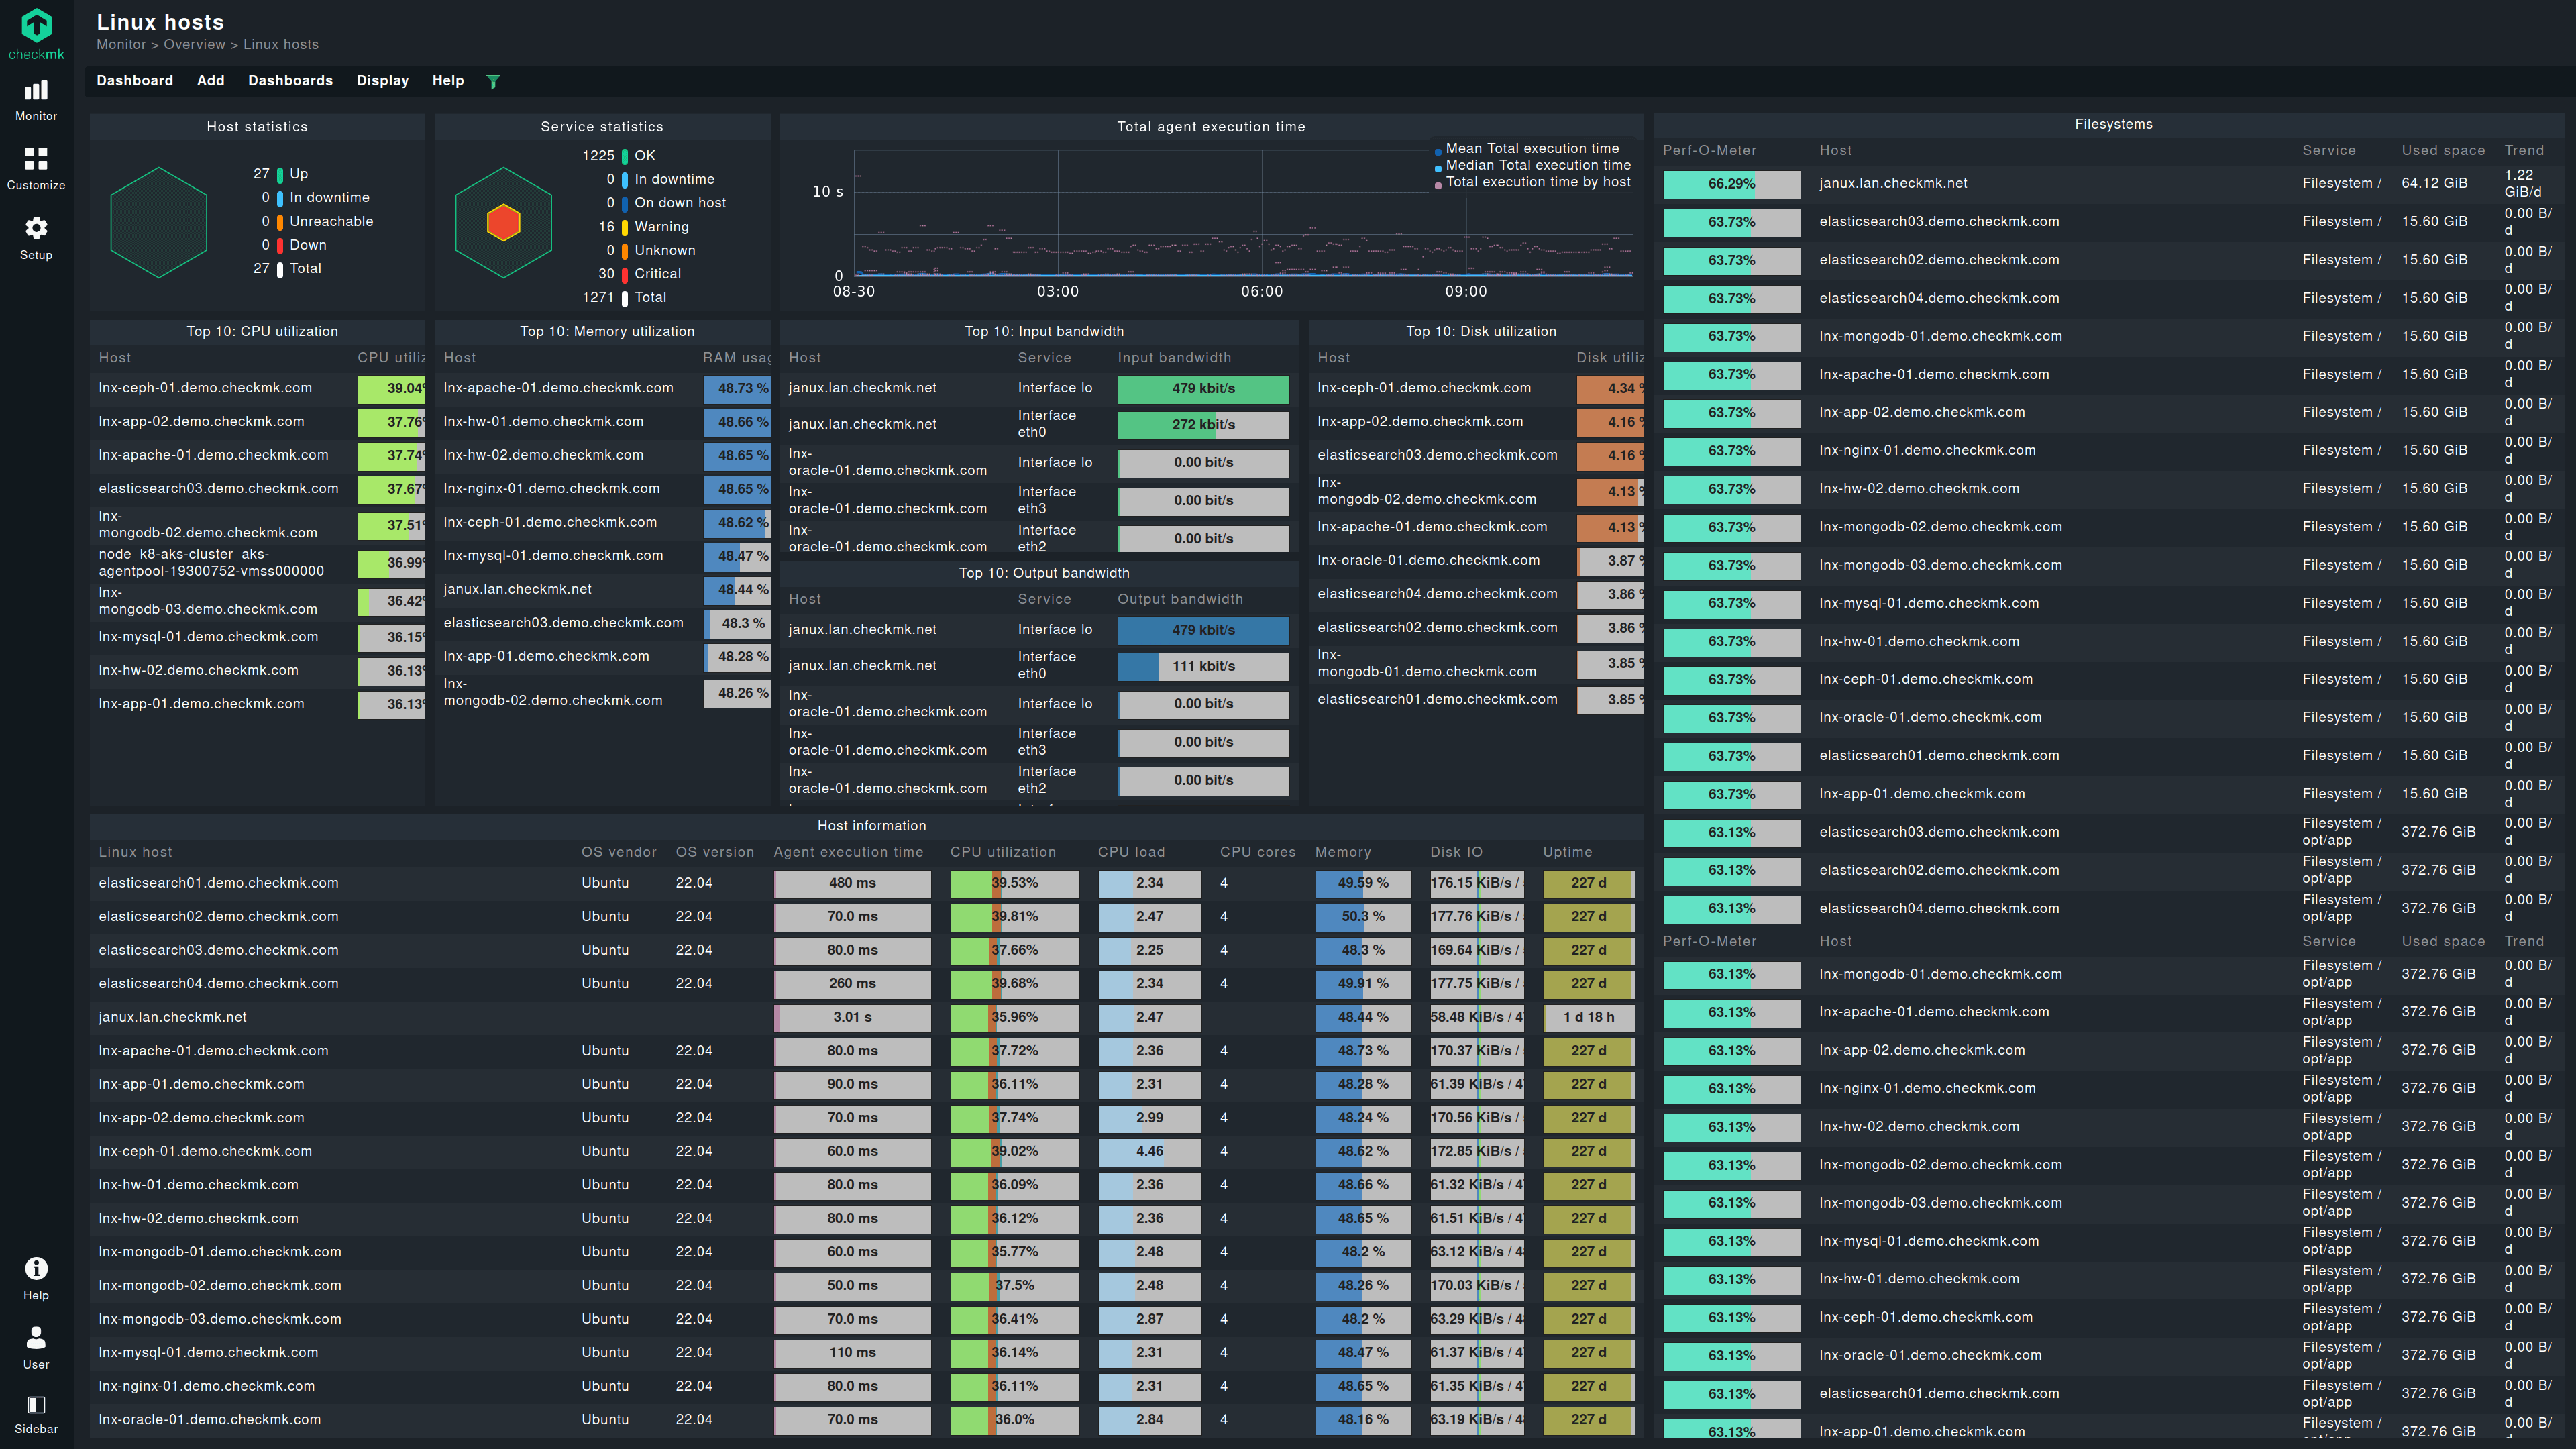Viewport: 2576px width, 1449px height.
Task: Click the 4.46 CPU load bar
Action: coord(1149,1151)
